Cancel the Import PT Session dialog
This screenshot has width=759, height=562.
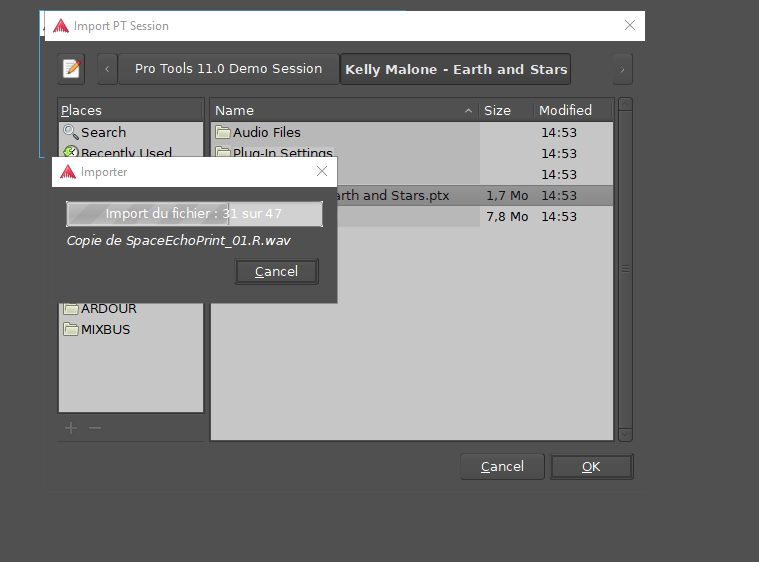click(502, 467)
